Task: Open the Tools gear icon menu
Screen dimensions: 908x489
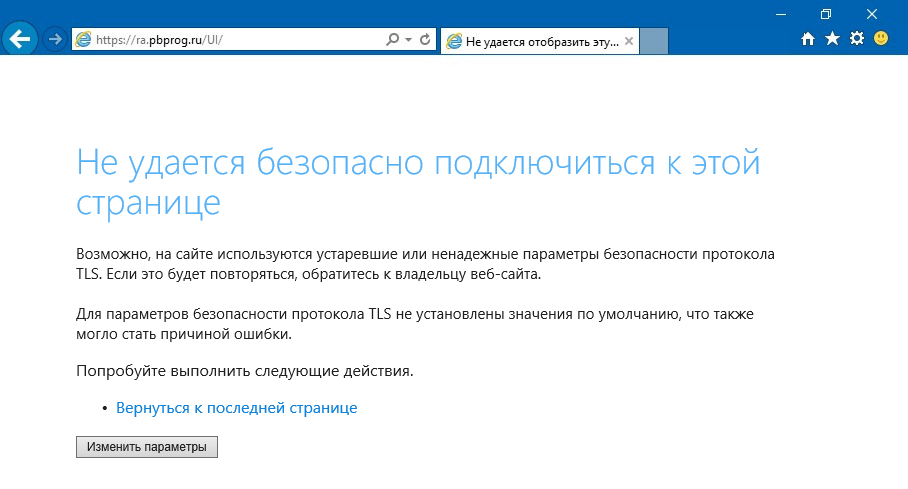Action: pos(856,39)
